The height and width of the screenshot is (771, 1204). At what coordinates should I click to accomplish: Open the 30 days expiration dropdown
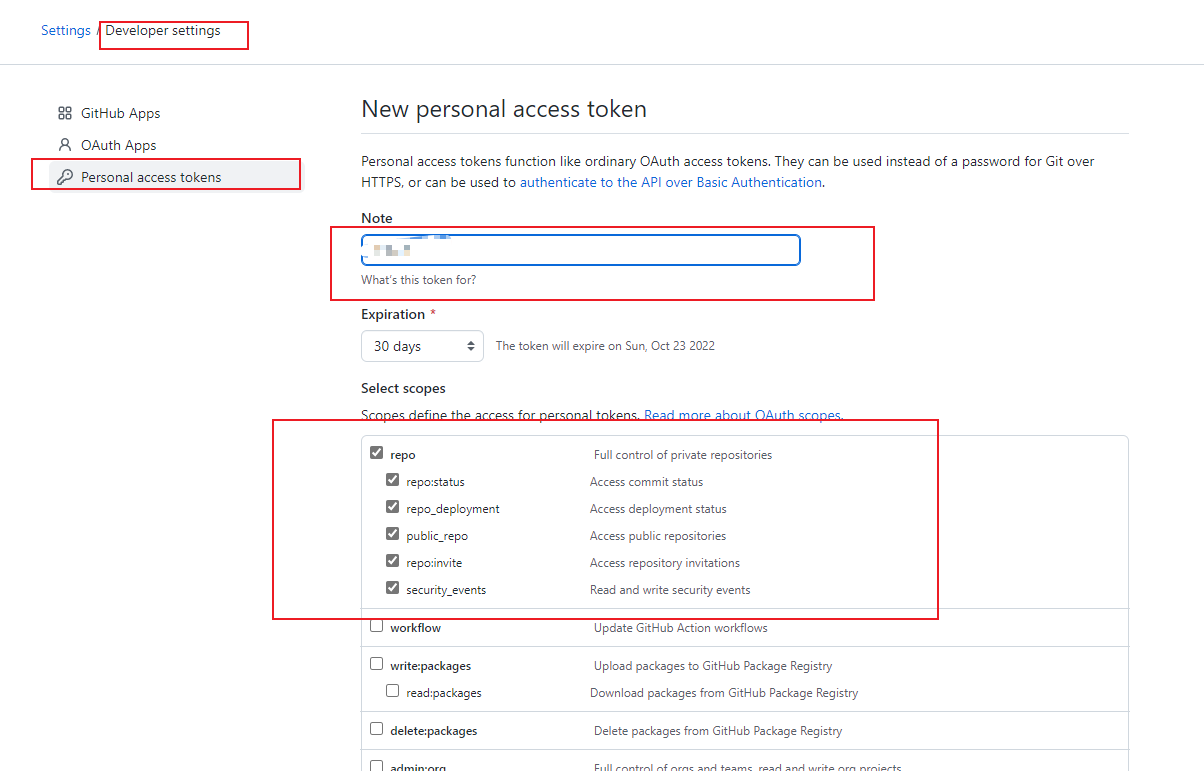tap(422, 346)
